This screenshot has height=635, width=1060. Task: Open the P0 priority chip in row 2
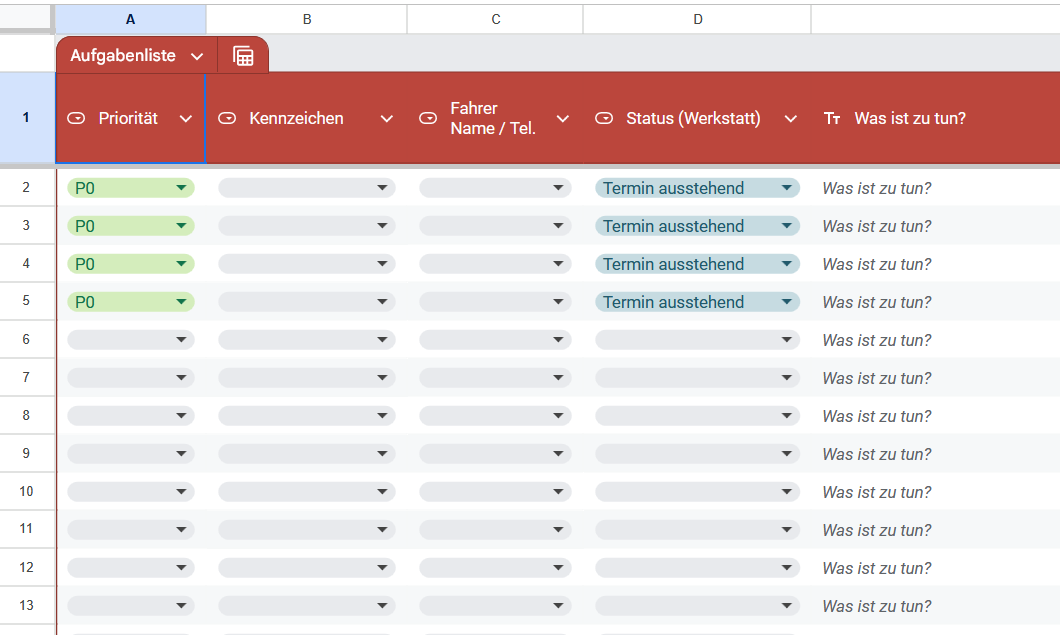tap(130, 188)
